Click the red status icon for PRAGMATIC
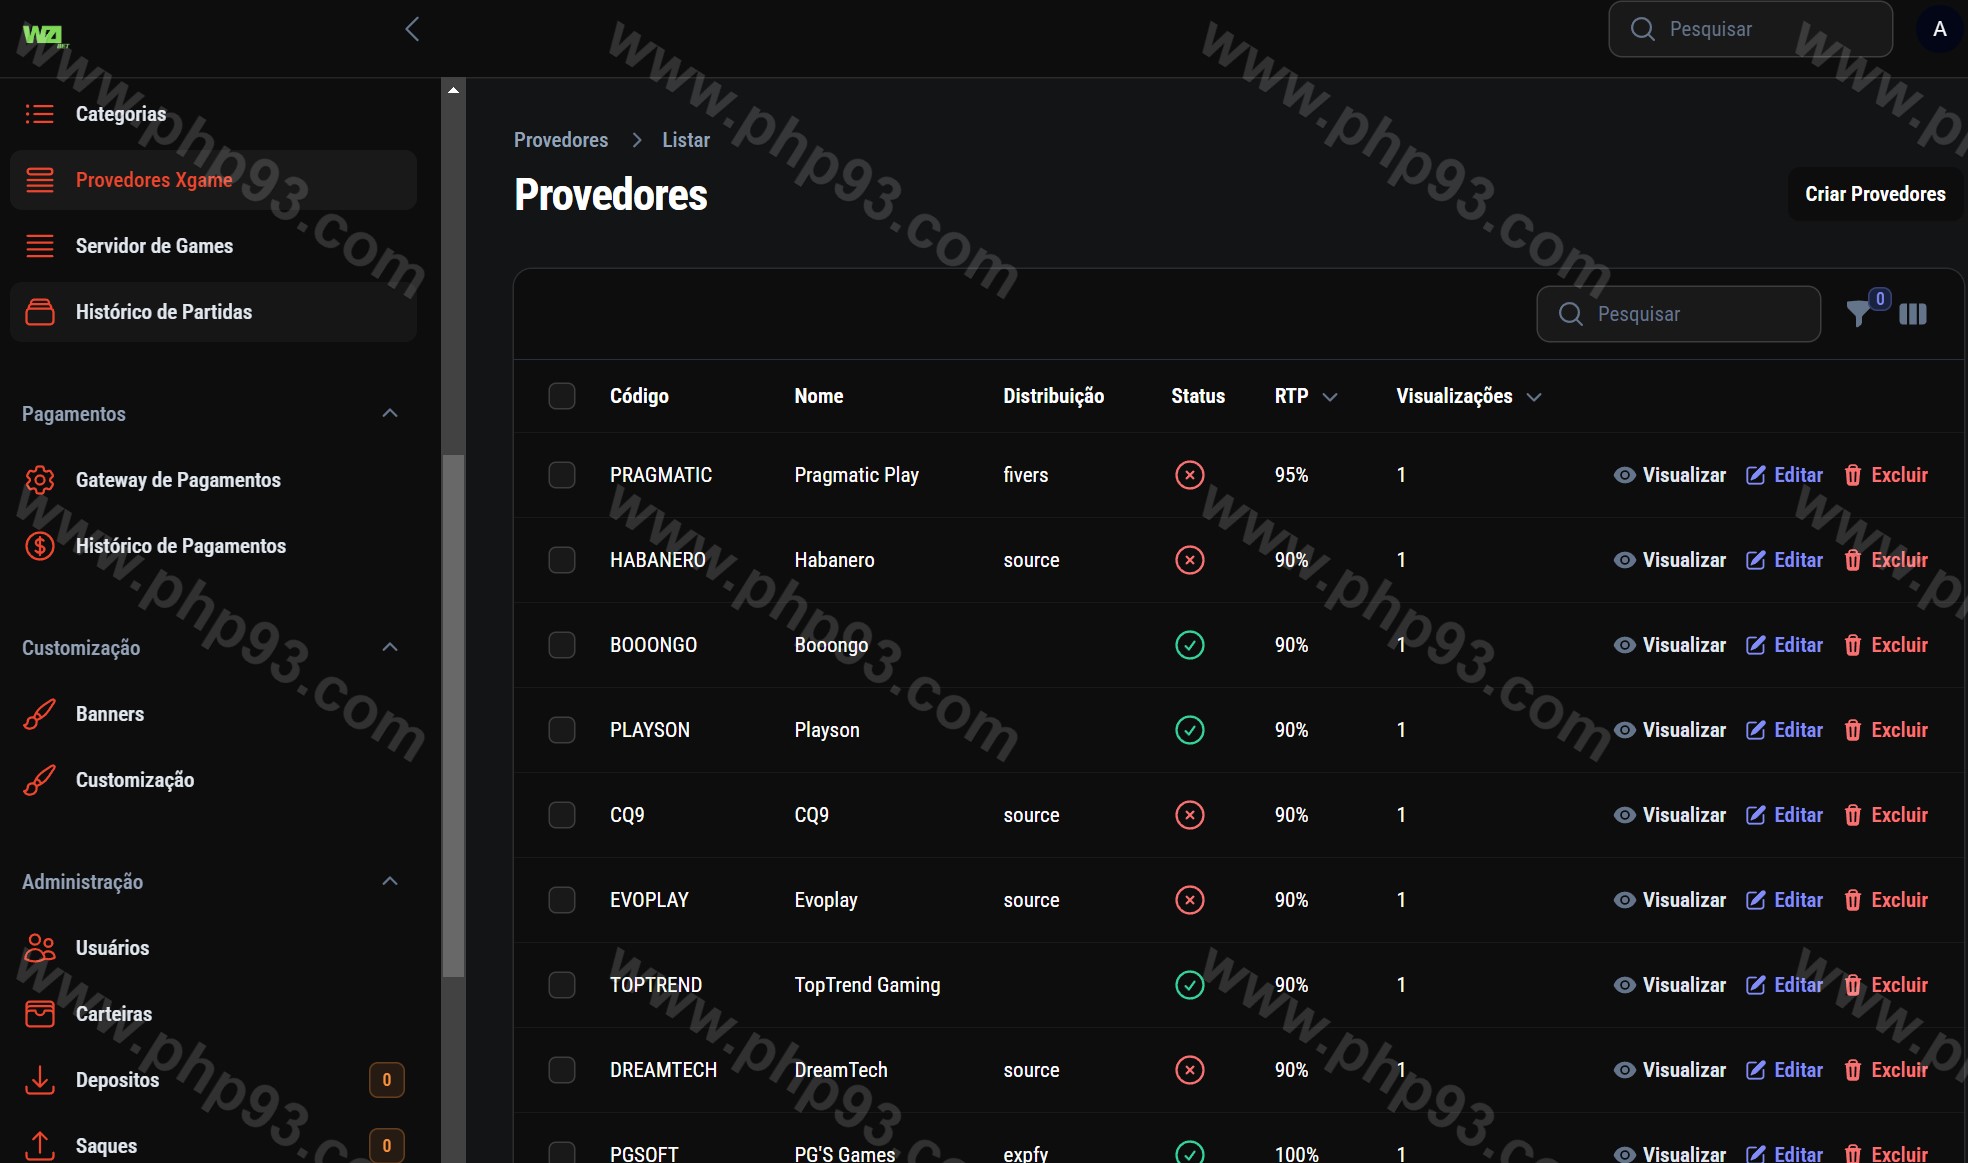 [1189, 475]
